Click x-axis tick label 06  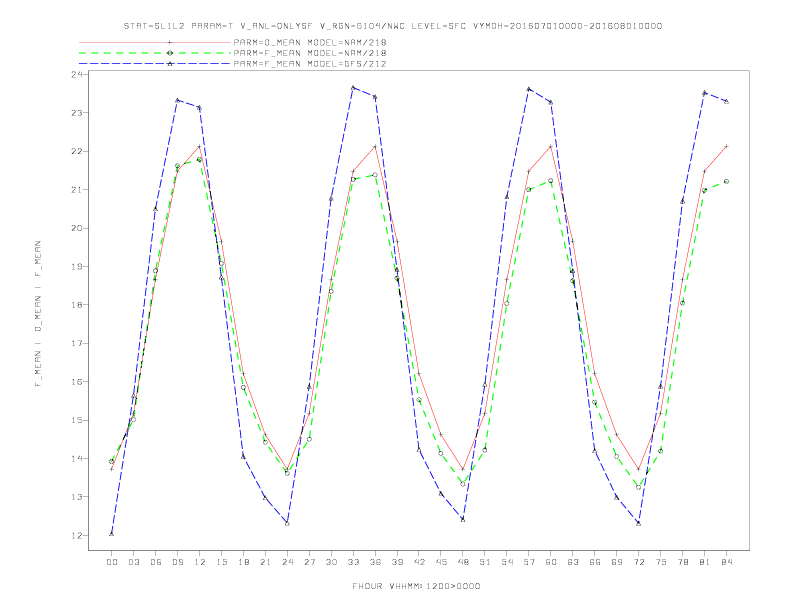[x=155, y=562]
